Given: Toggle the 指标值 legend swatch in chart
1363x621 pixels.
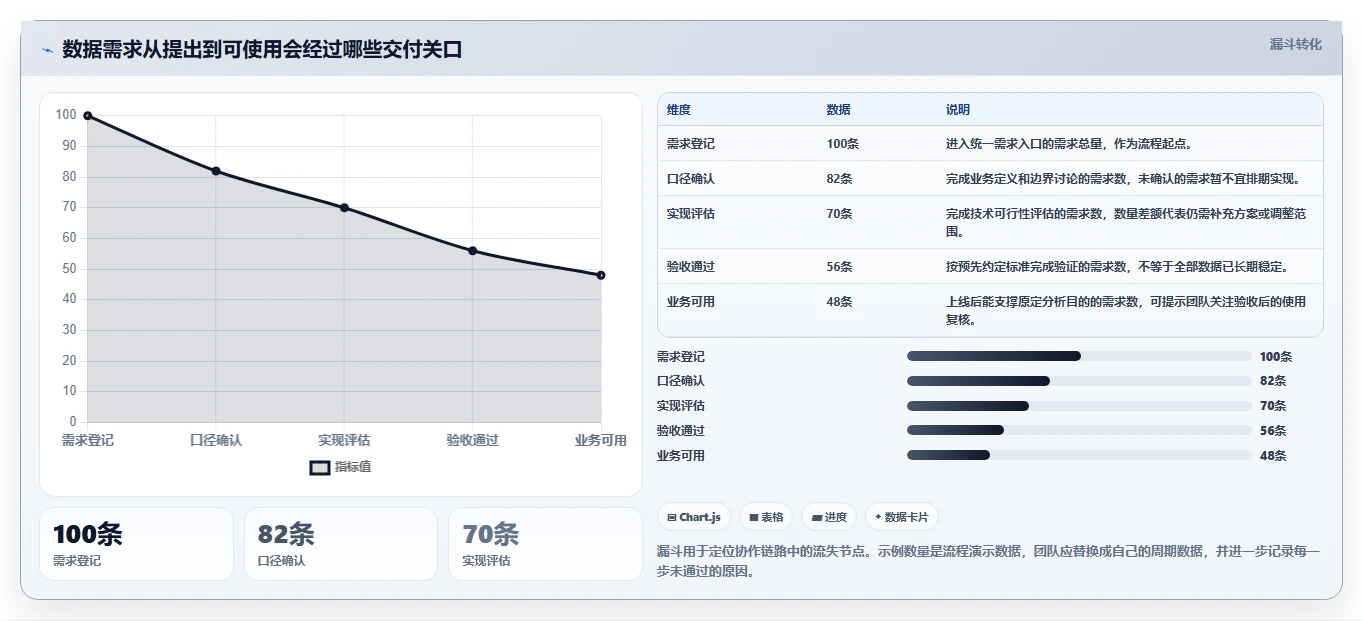Looking at the screenshot, I should point(319,467).
